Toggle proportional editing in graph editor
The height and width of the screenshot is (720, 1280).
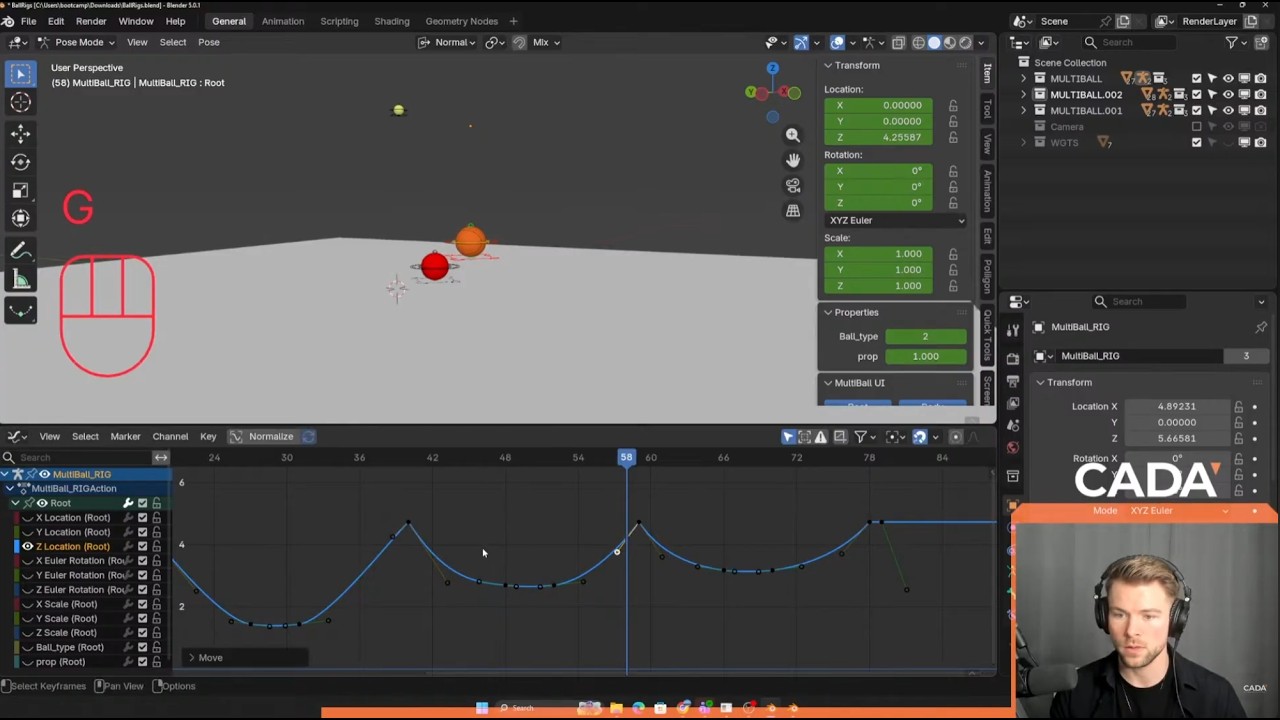pos(956,437)
